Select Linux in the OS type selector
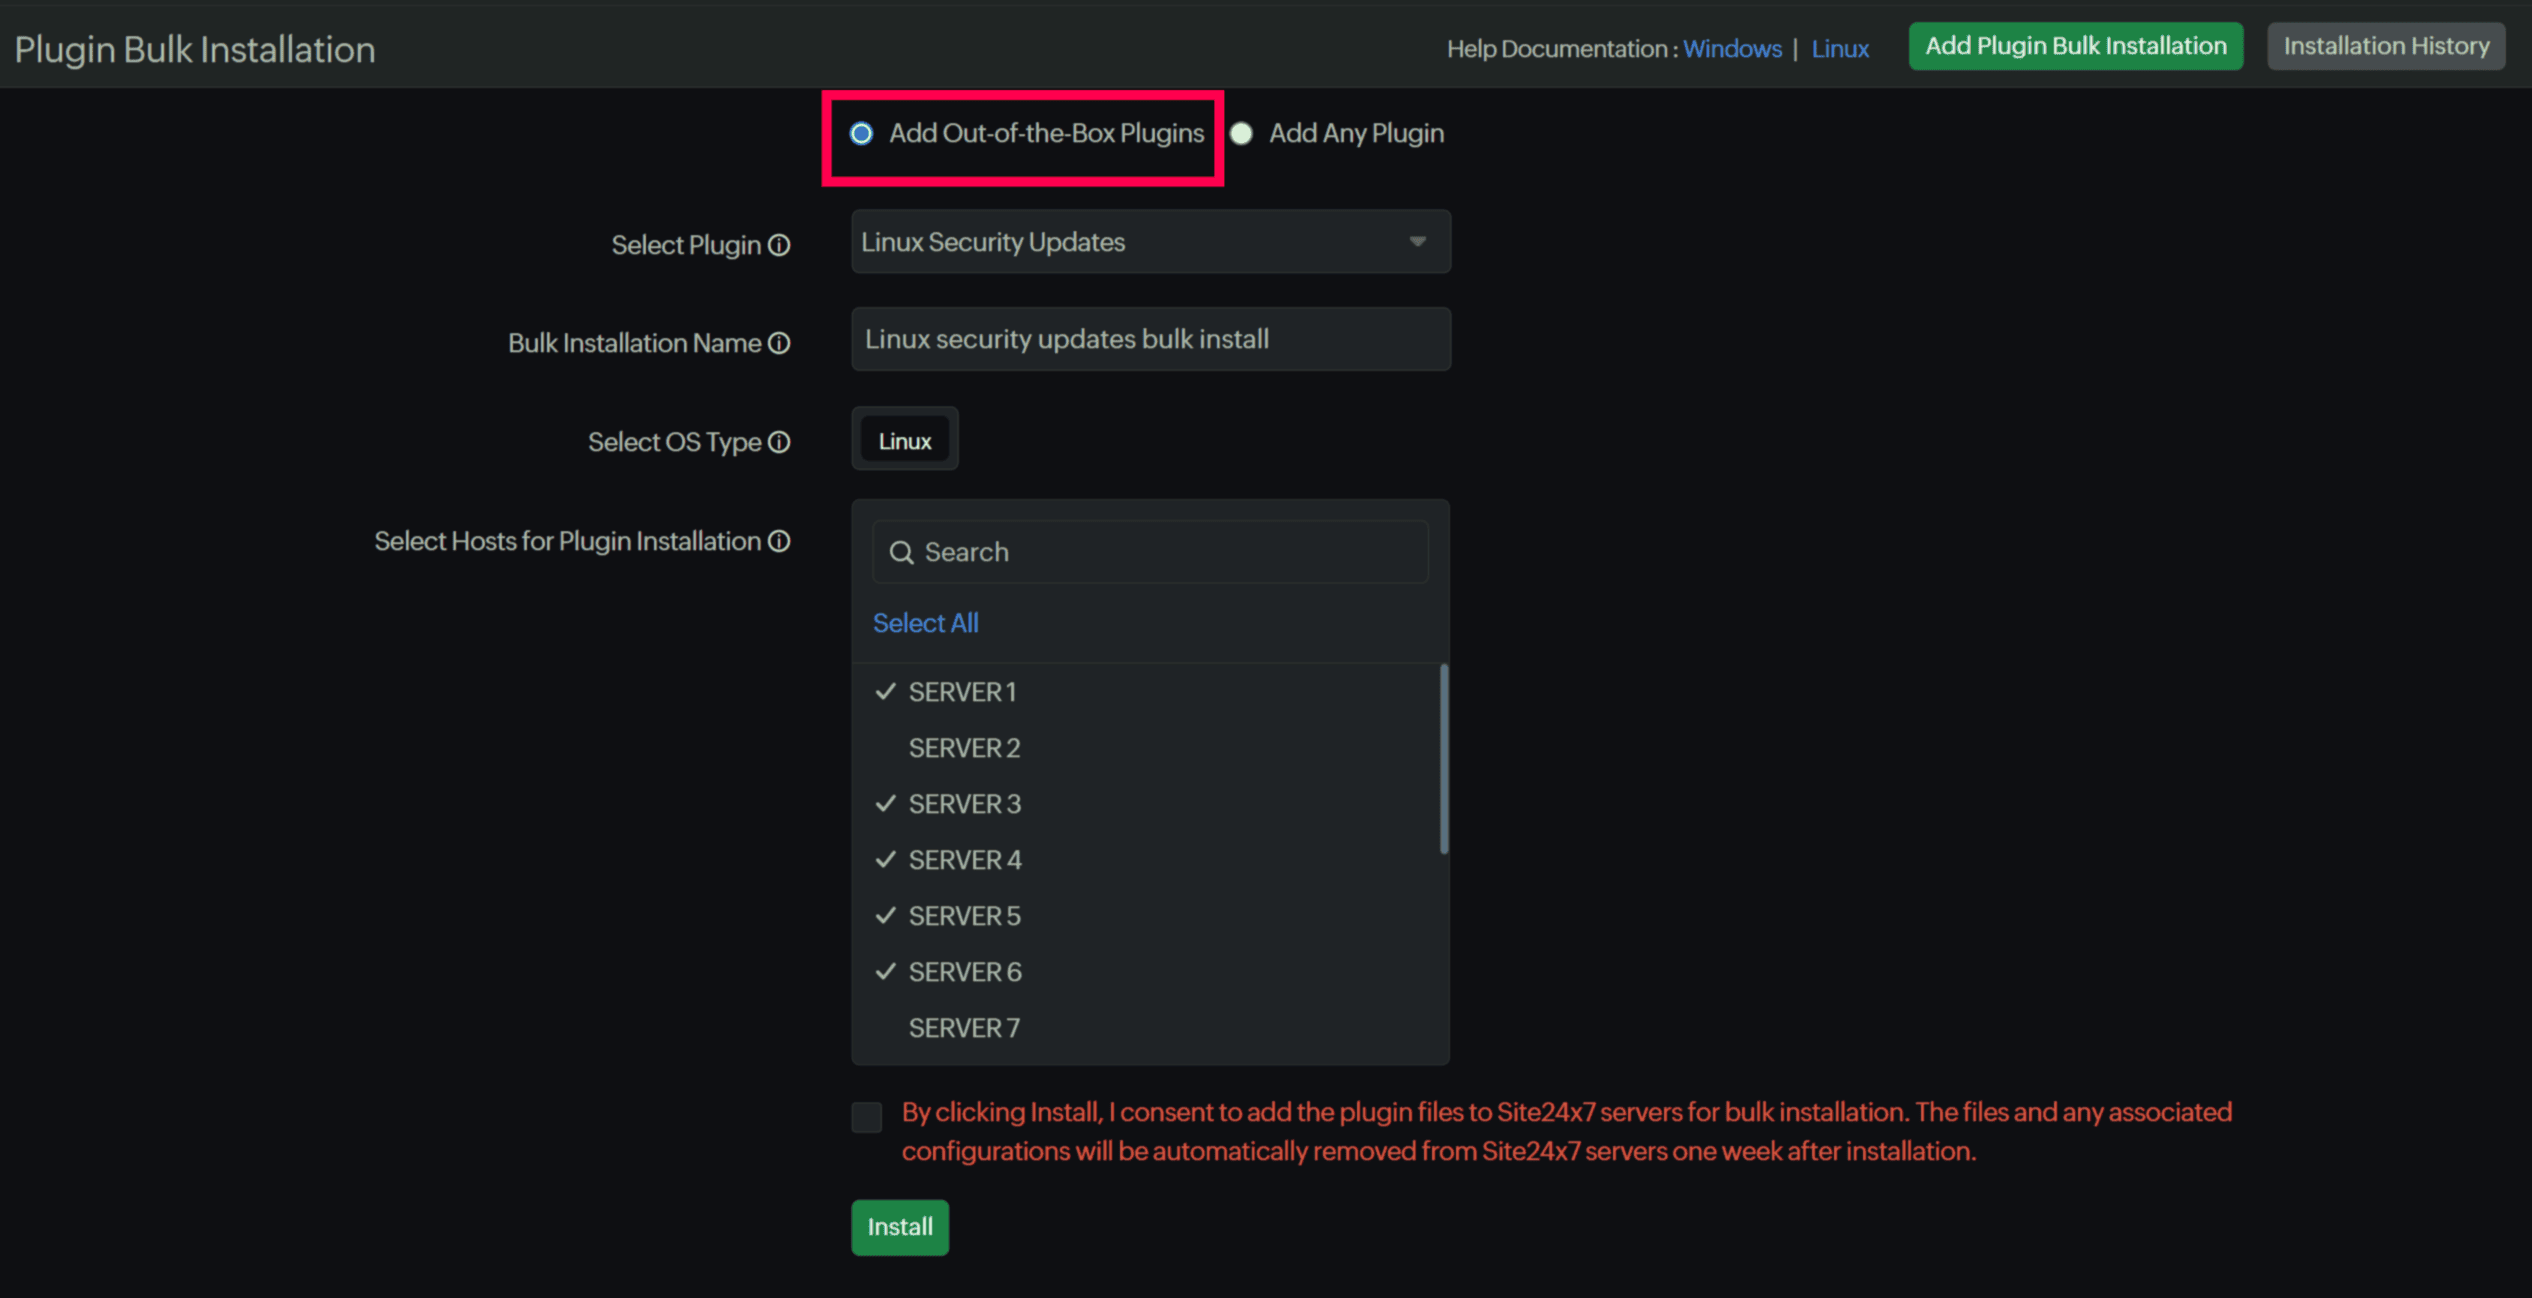The width and height of the screenshot is (2532, 1298). [x=904, y=441]
